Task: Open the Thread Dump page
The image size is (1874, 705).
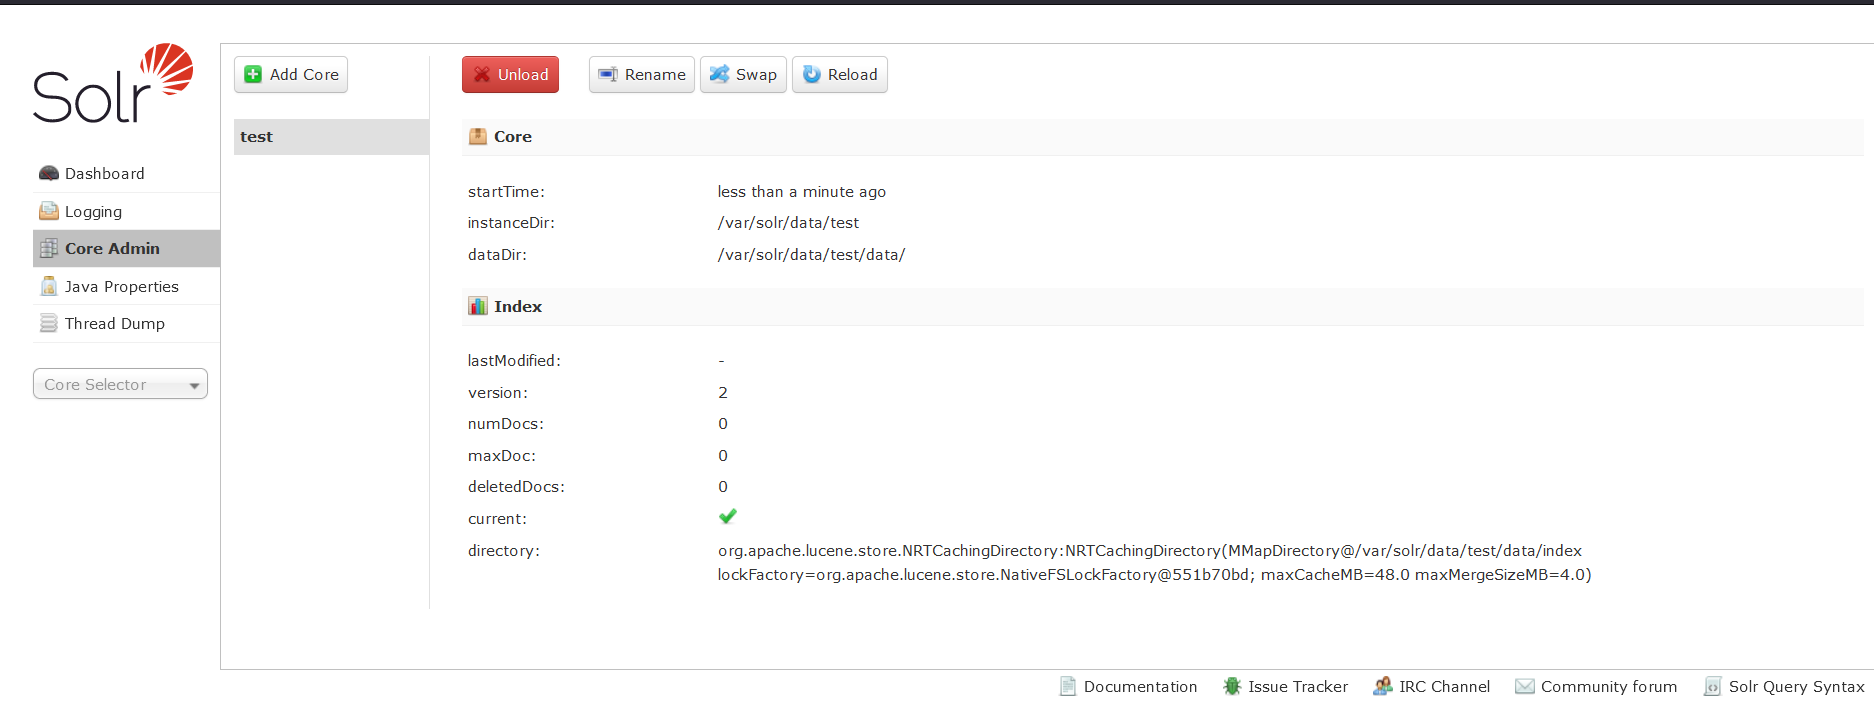Action: click(x=126, y=324)
